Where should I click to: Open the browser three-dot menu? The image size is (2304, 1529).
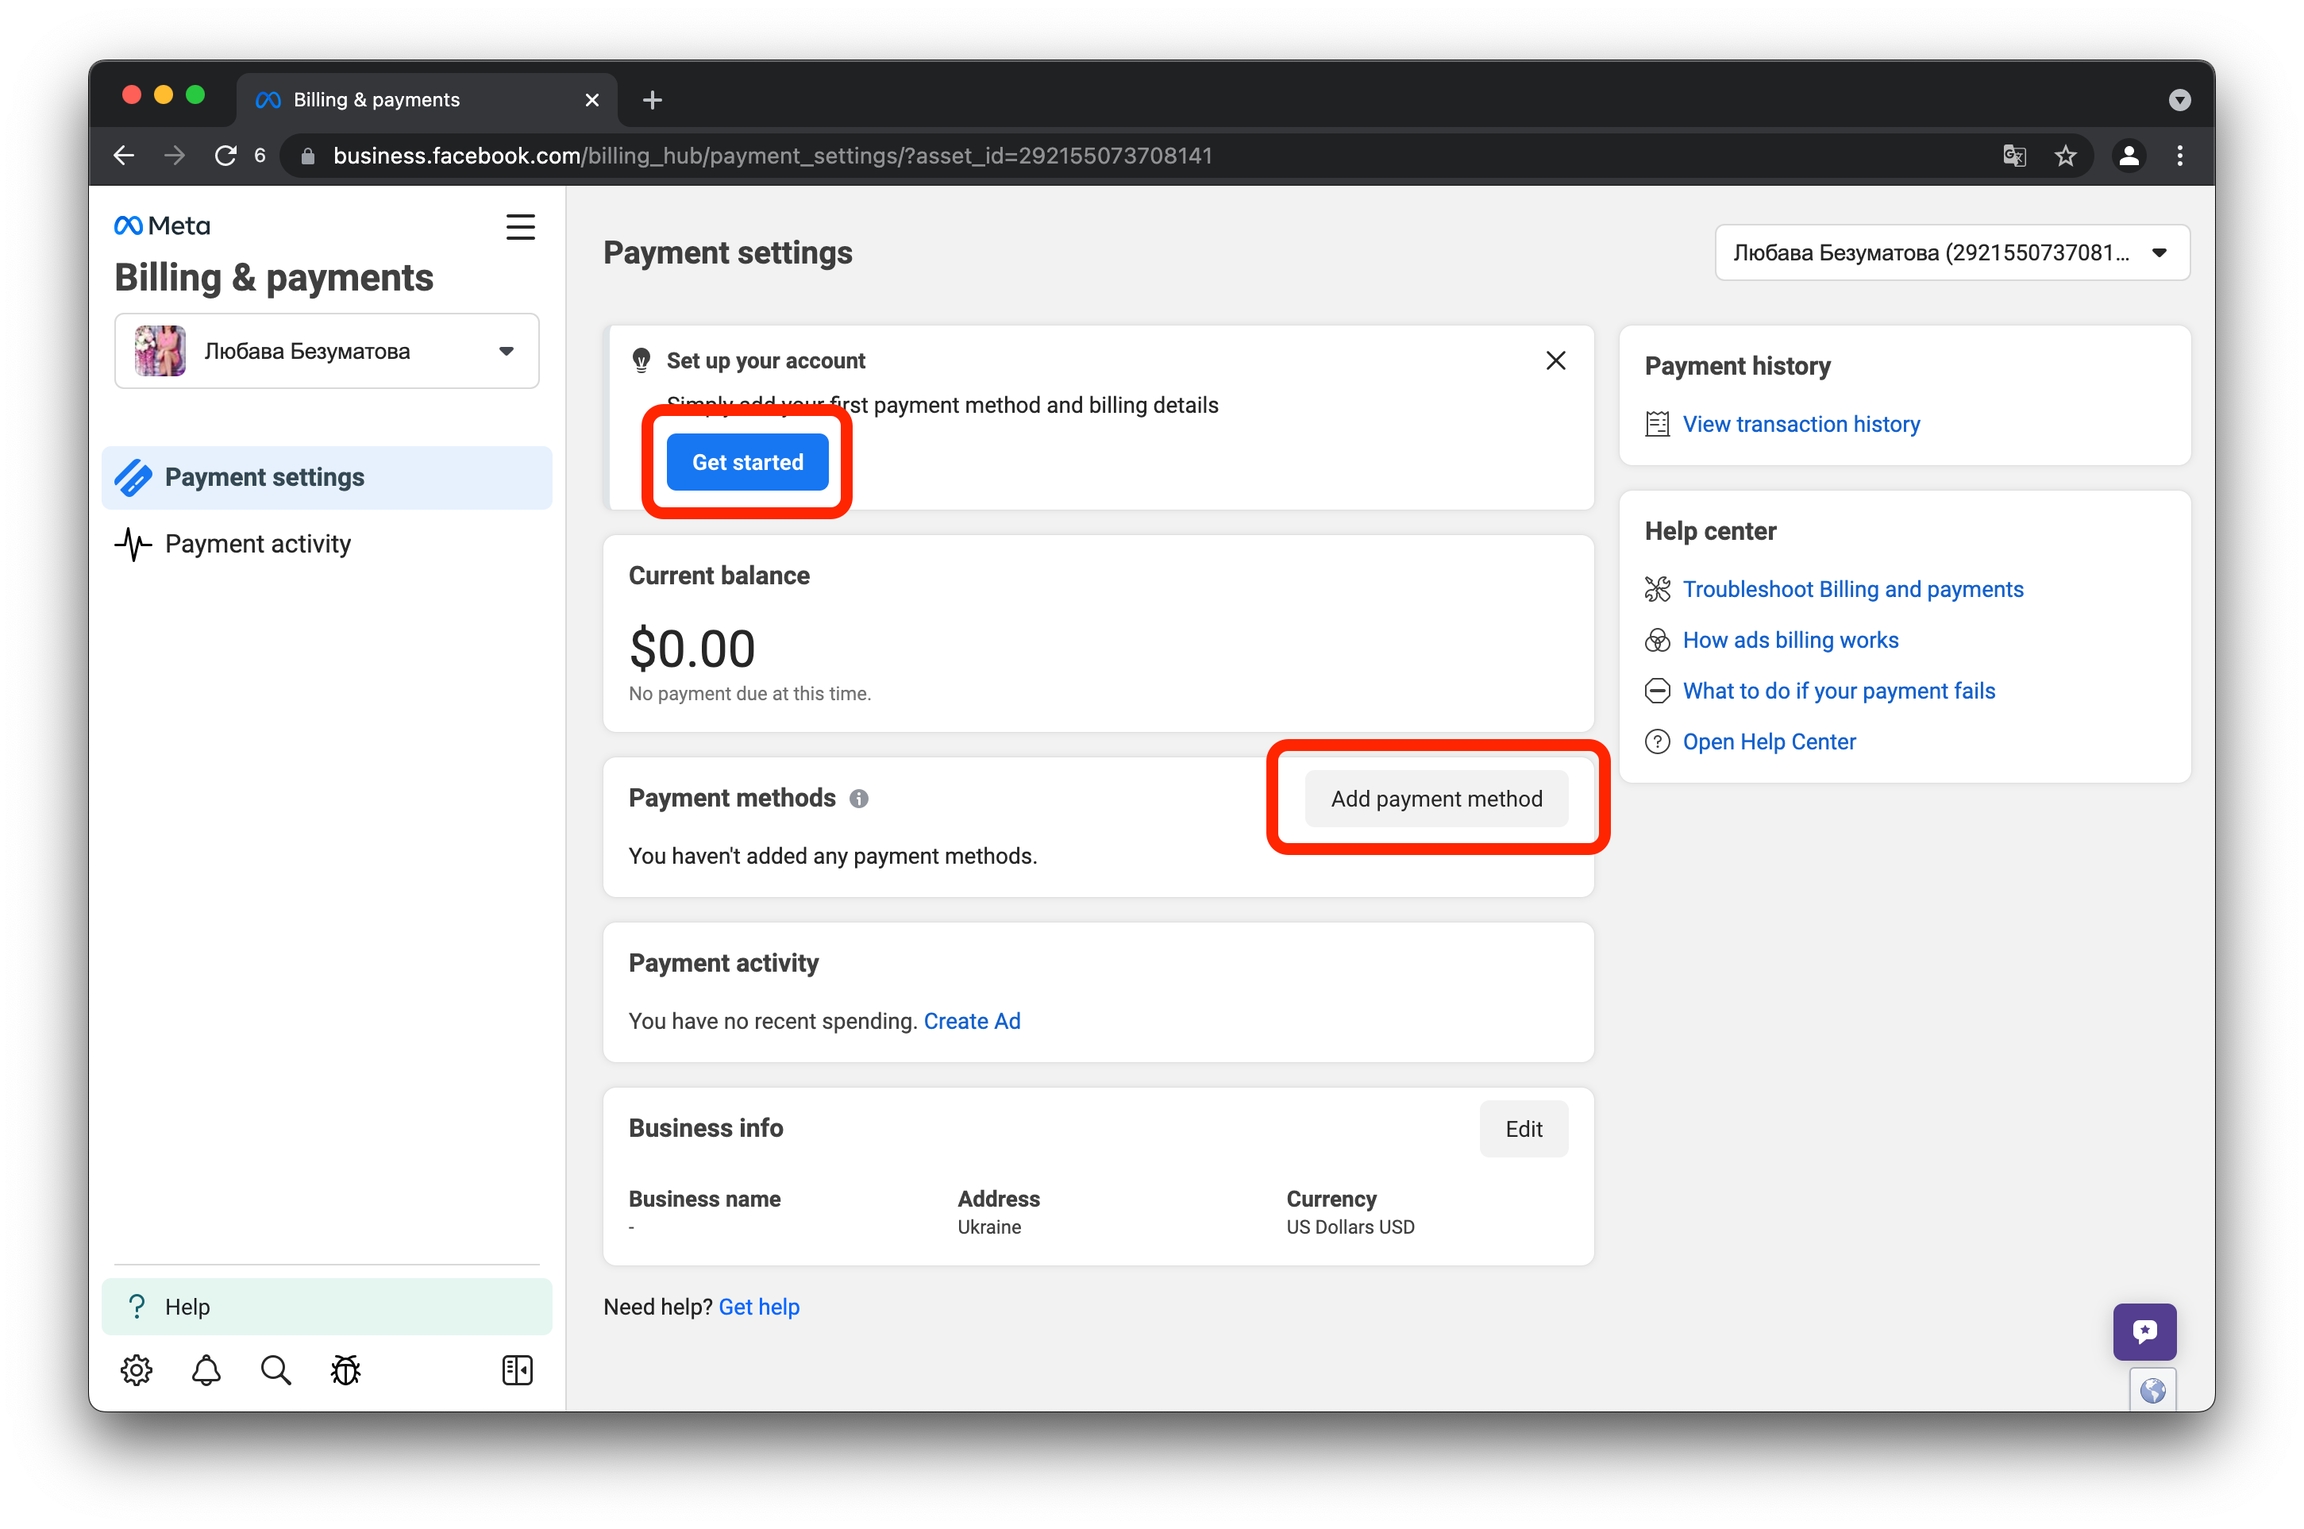(2180, 156)
